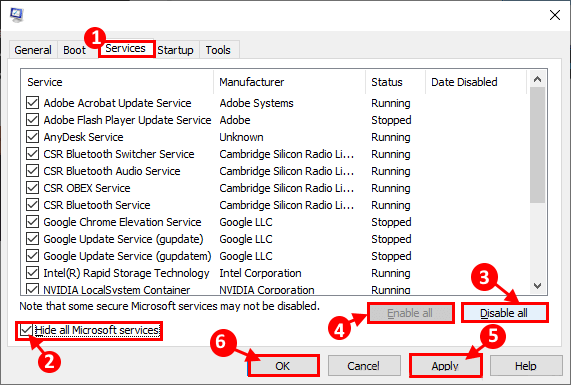Confirm with the OK button
This screenshot has height=385, width=571.
click(283, 366)
